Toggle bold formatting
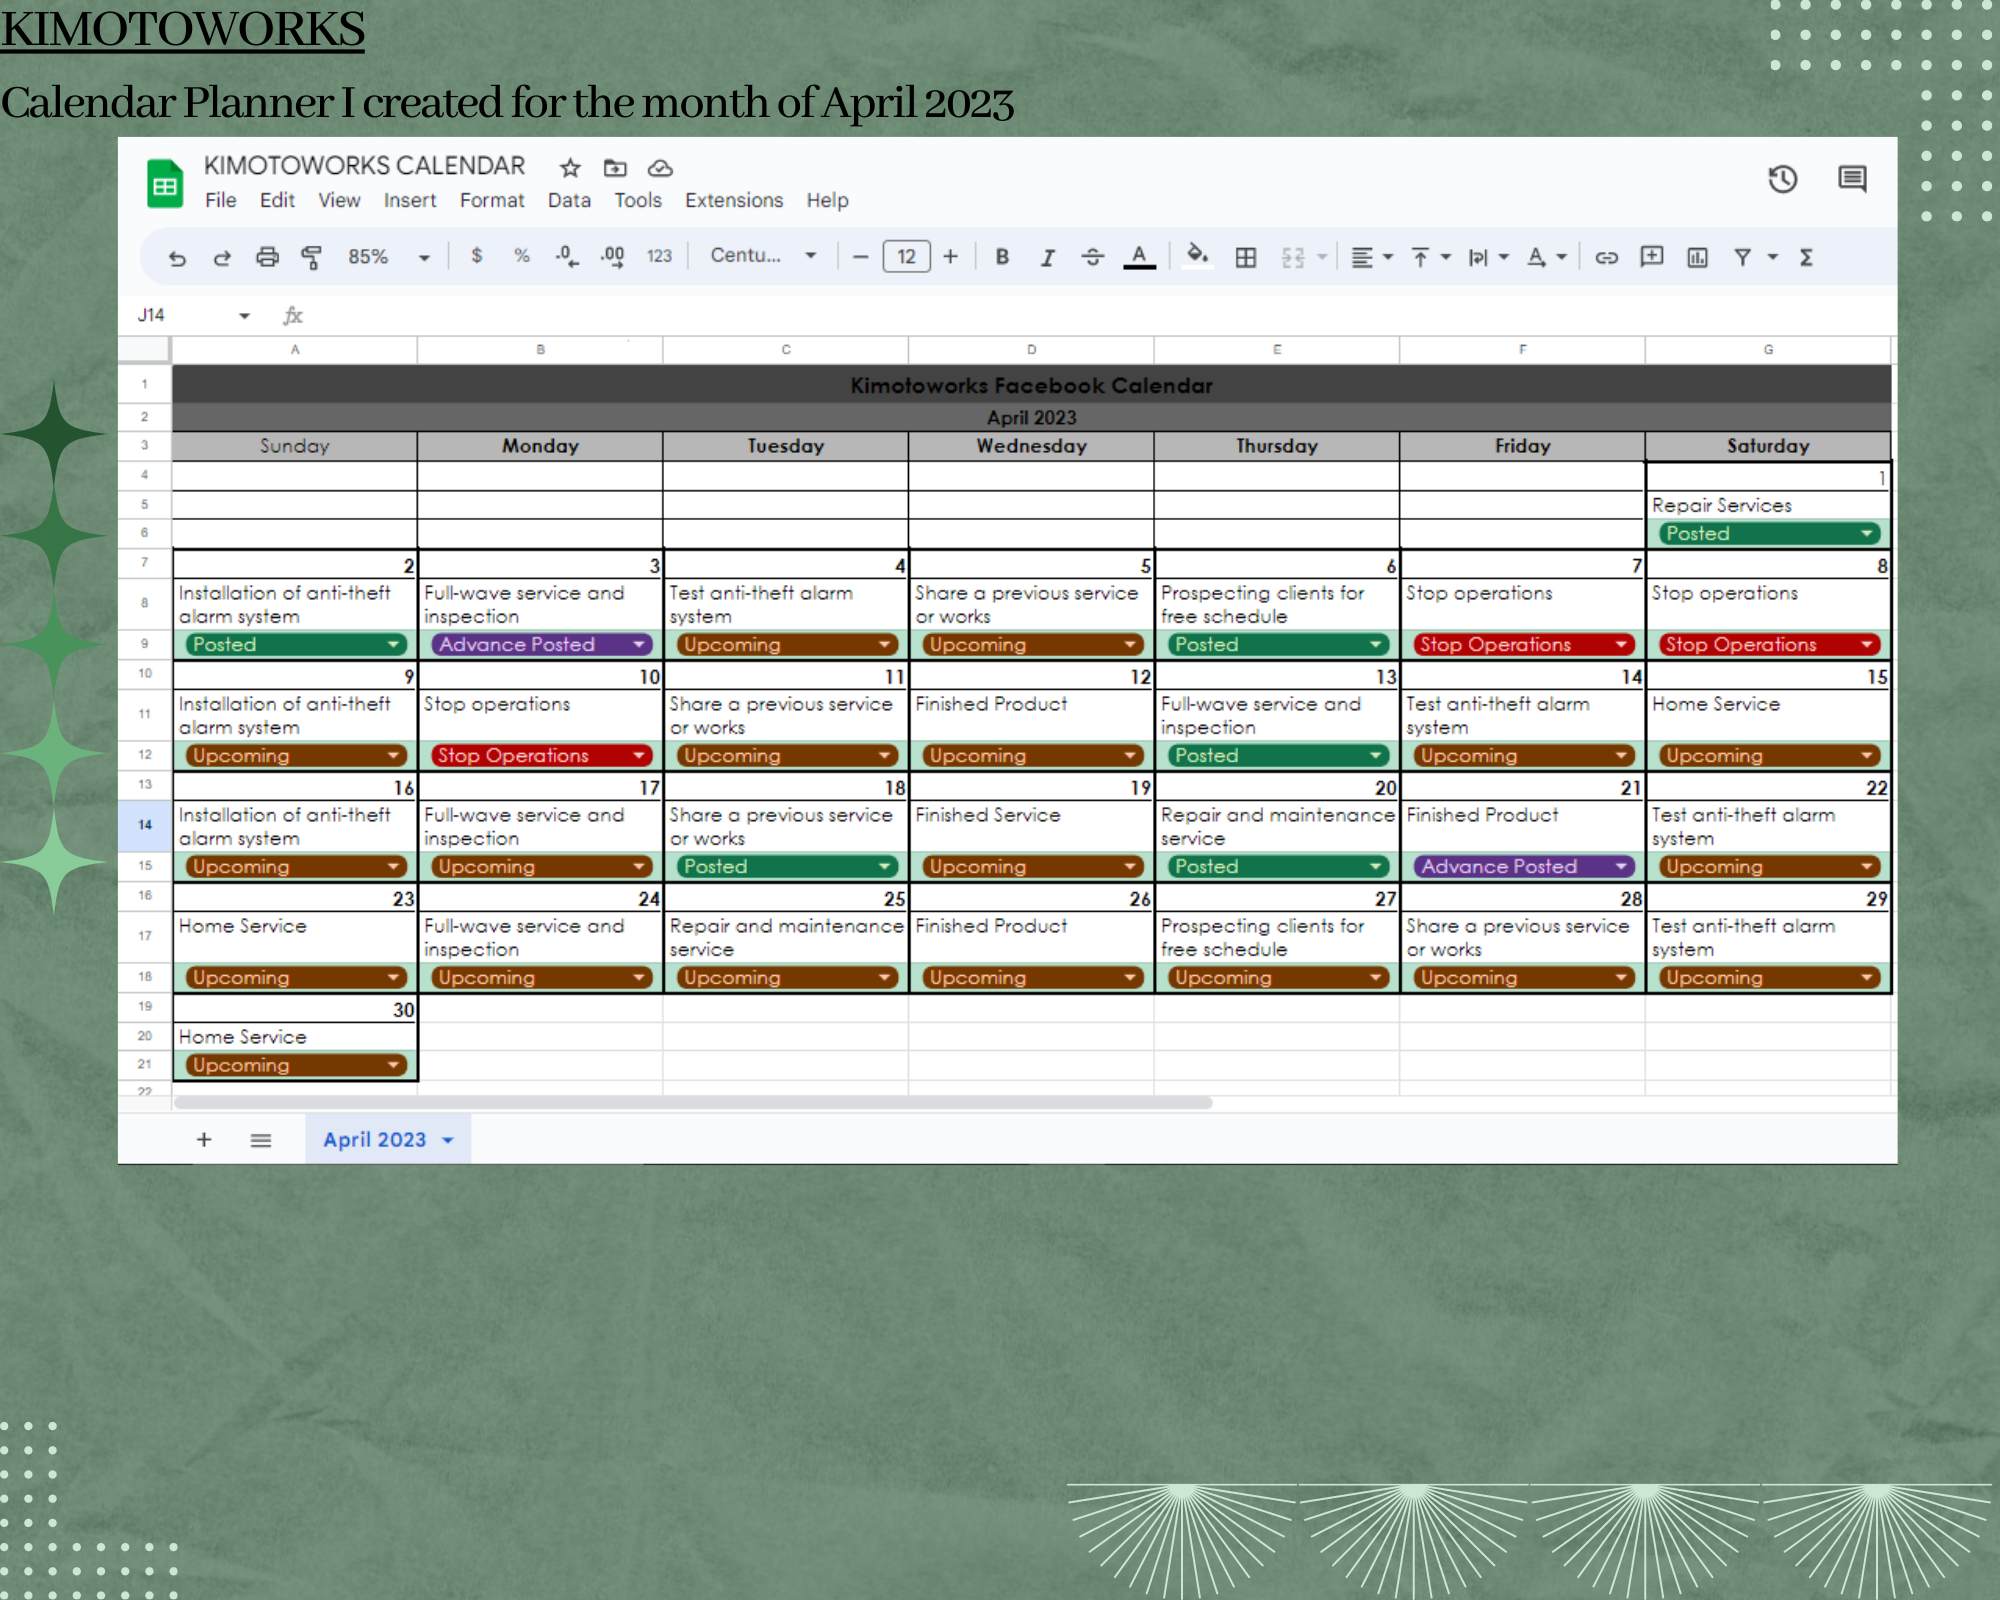The image size is (2000, 1600). [1002, 257]
